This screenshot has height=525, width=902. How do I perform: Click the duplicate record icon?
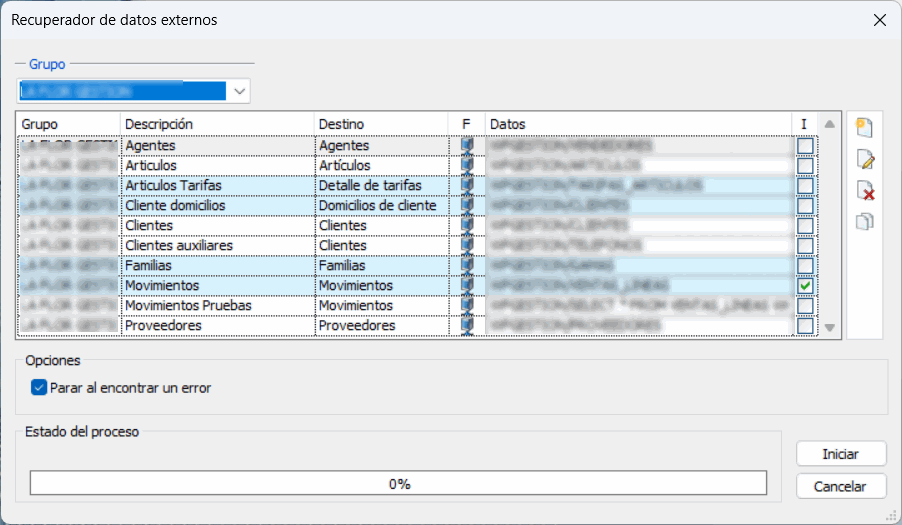pos(864,221)
